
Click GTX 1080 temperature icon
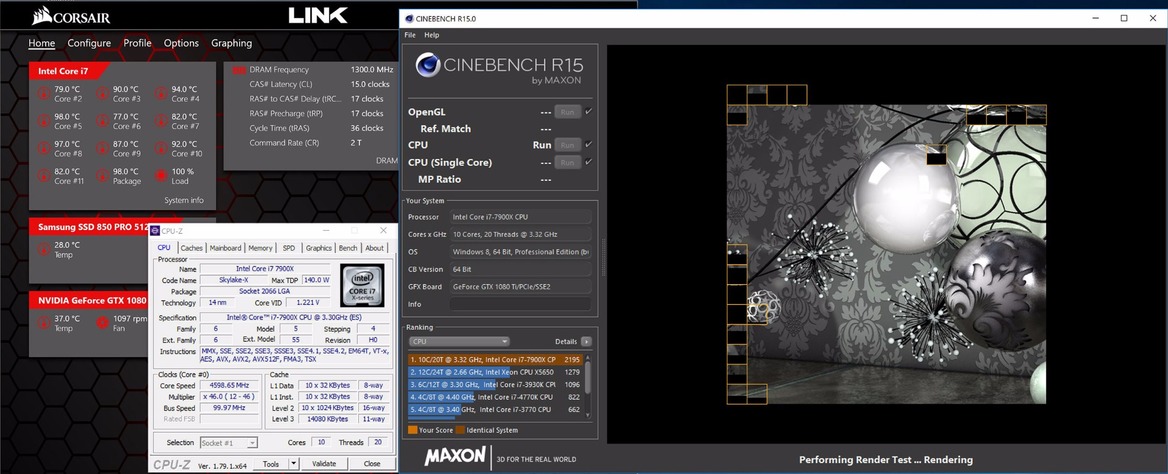(x=44, y=323)
